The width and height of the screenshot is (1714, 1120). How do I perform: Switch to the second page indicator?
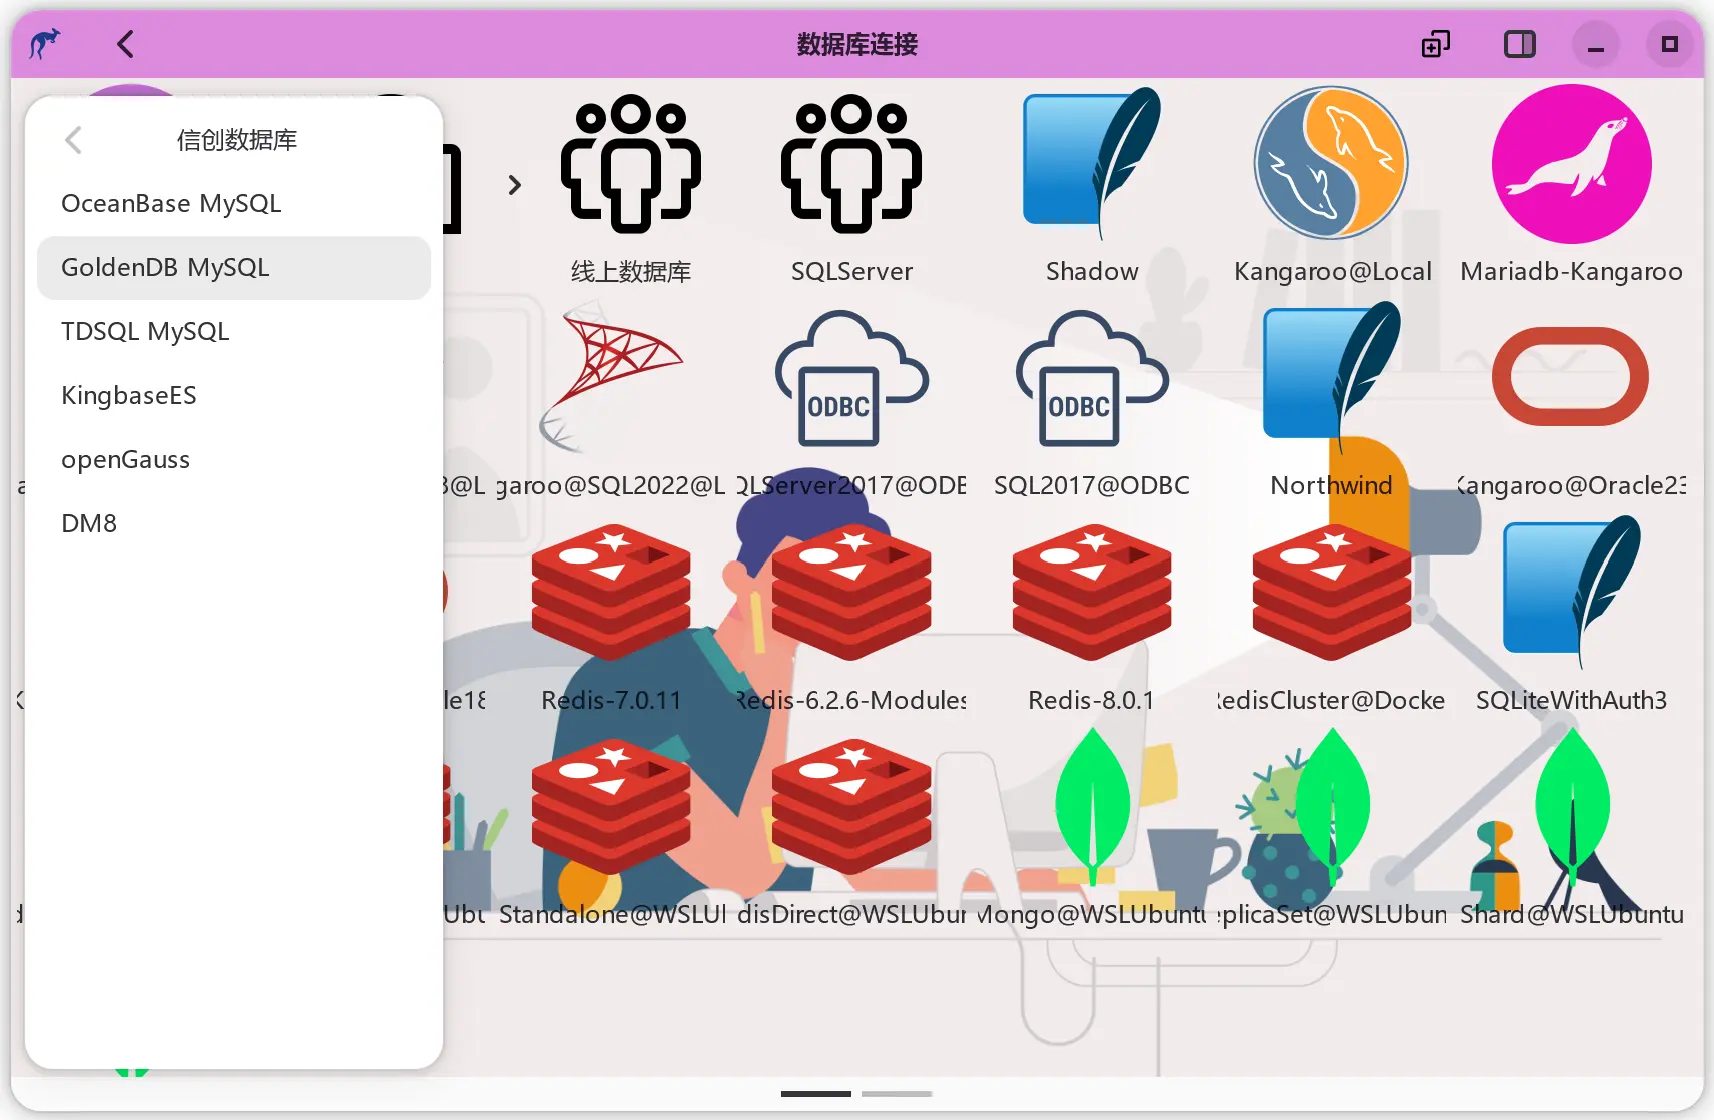point(897,1094)
